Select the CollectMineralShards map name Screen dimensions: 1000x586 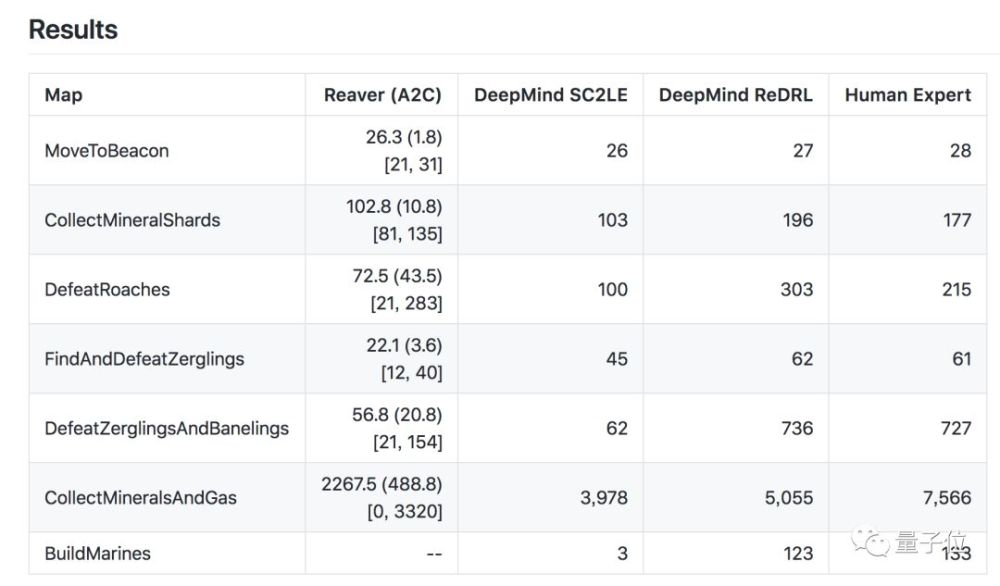[132, 220]
